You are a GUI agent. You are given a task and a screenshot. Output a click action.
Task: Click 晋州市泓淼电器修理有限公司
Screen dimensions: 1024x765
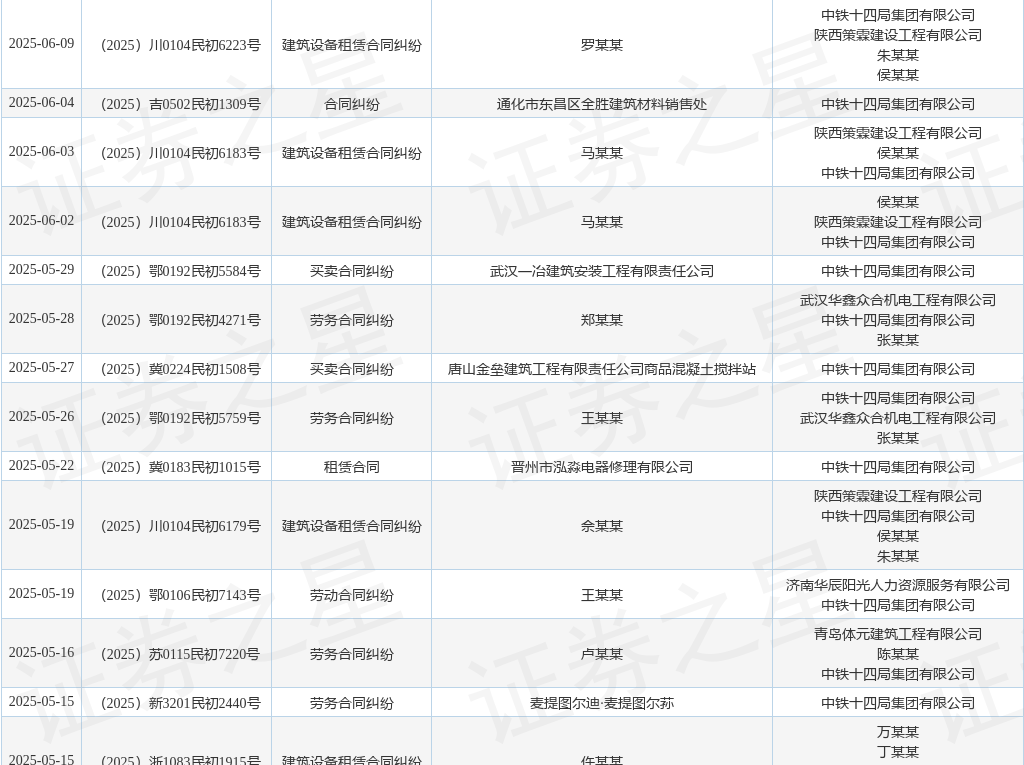pyautogui.click(x=601, y=467)
